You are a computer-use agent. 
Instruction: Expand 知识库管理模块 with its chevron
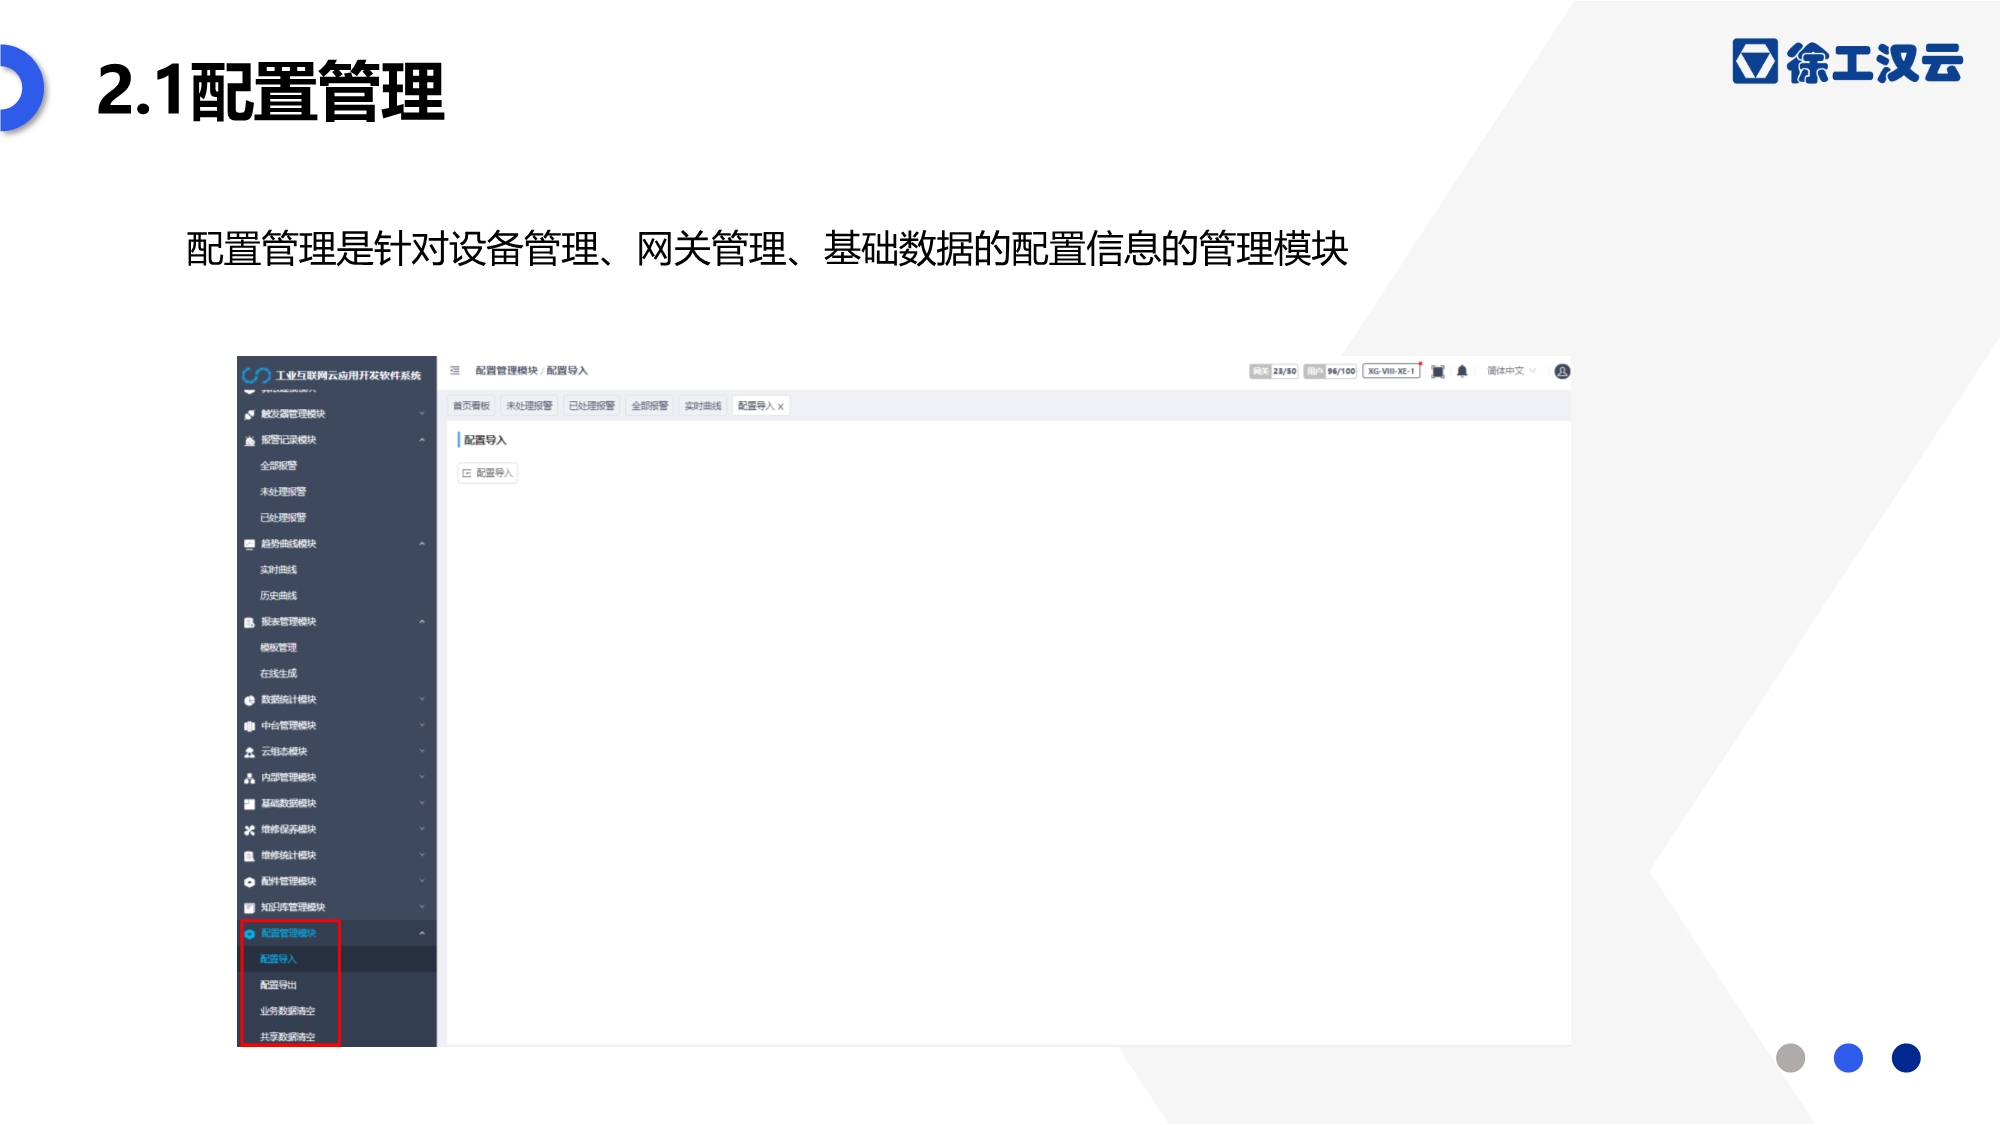pyautogui.click(x=422, y=908)
